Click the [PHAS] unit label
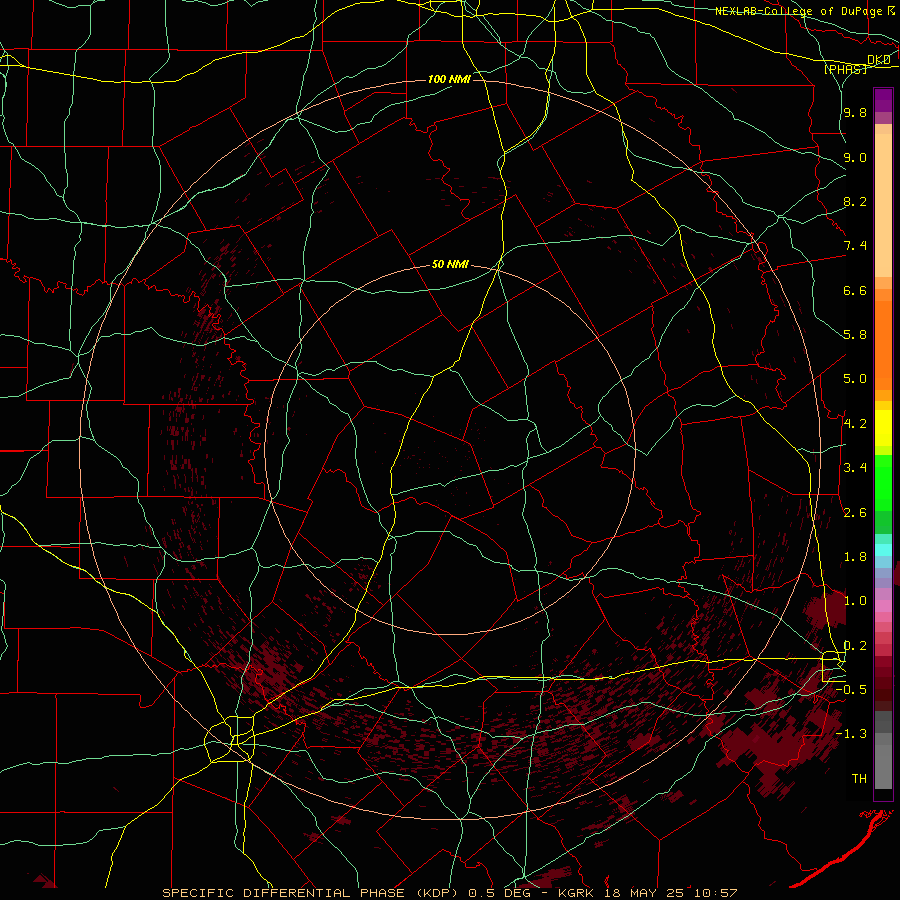The image size is (900, 900). (846, 69)
